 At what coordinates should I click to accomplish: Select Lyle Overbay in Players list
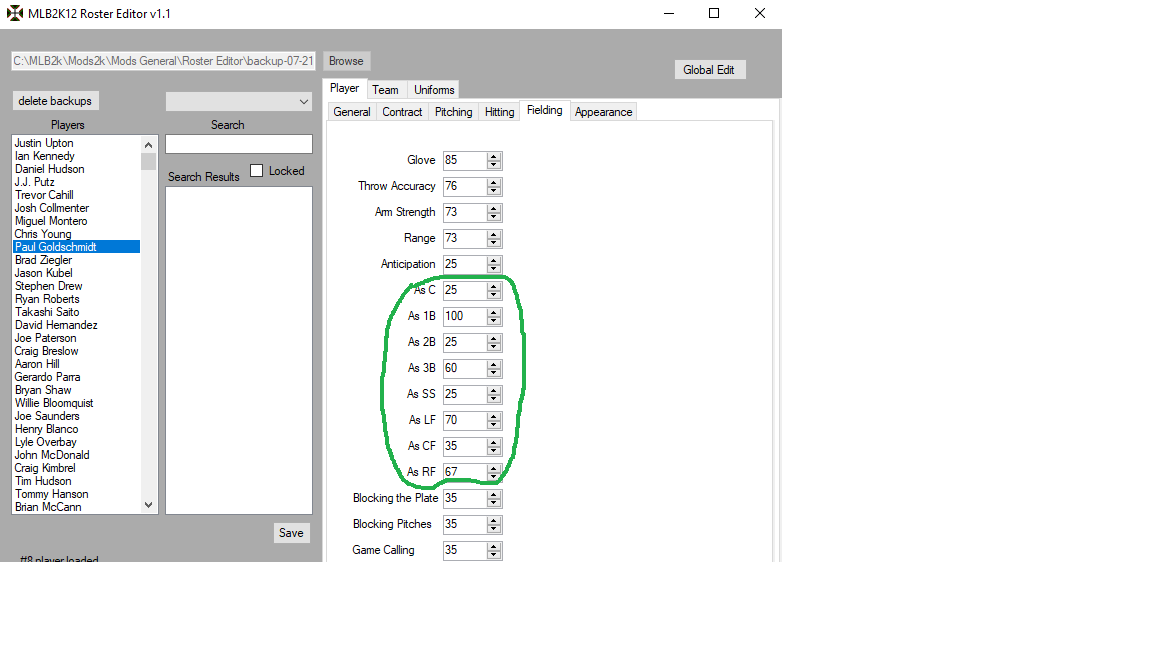click(x=76, y=442)
